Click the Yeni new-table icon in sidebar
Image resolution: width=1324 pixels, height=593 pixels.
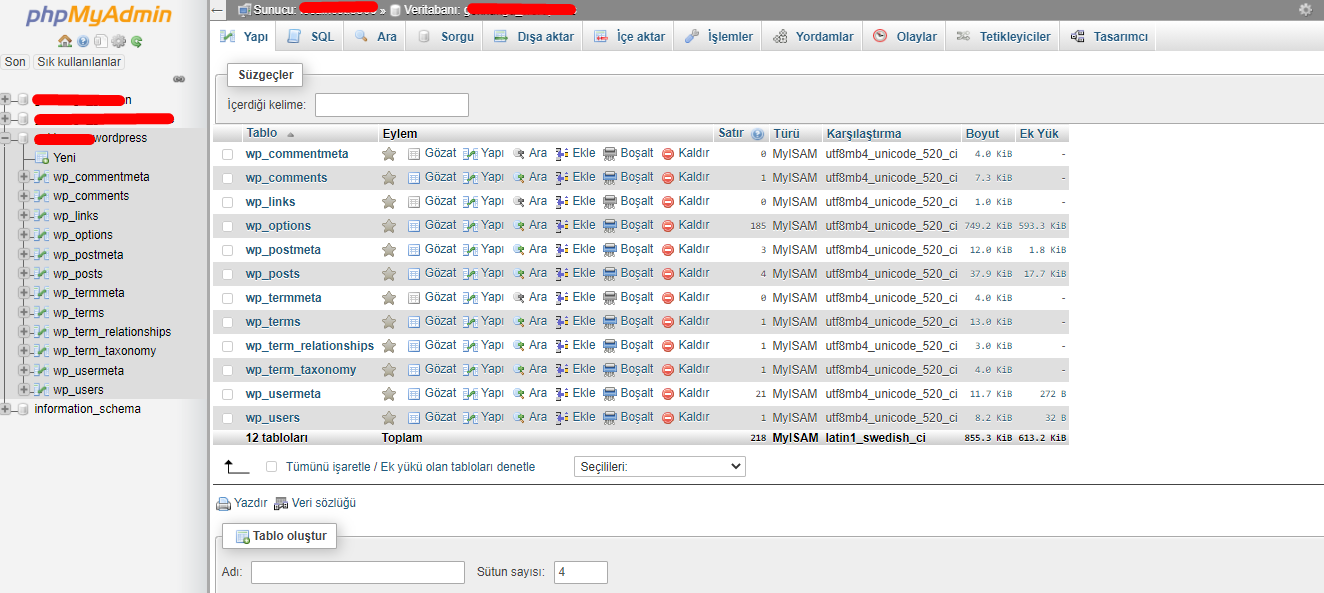(42, 158)
